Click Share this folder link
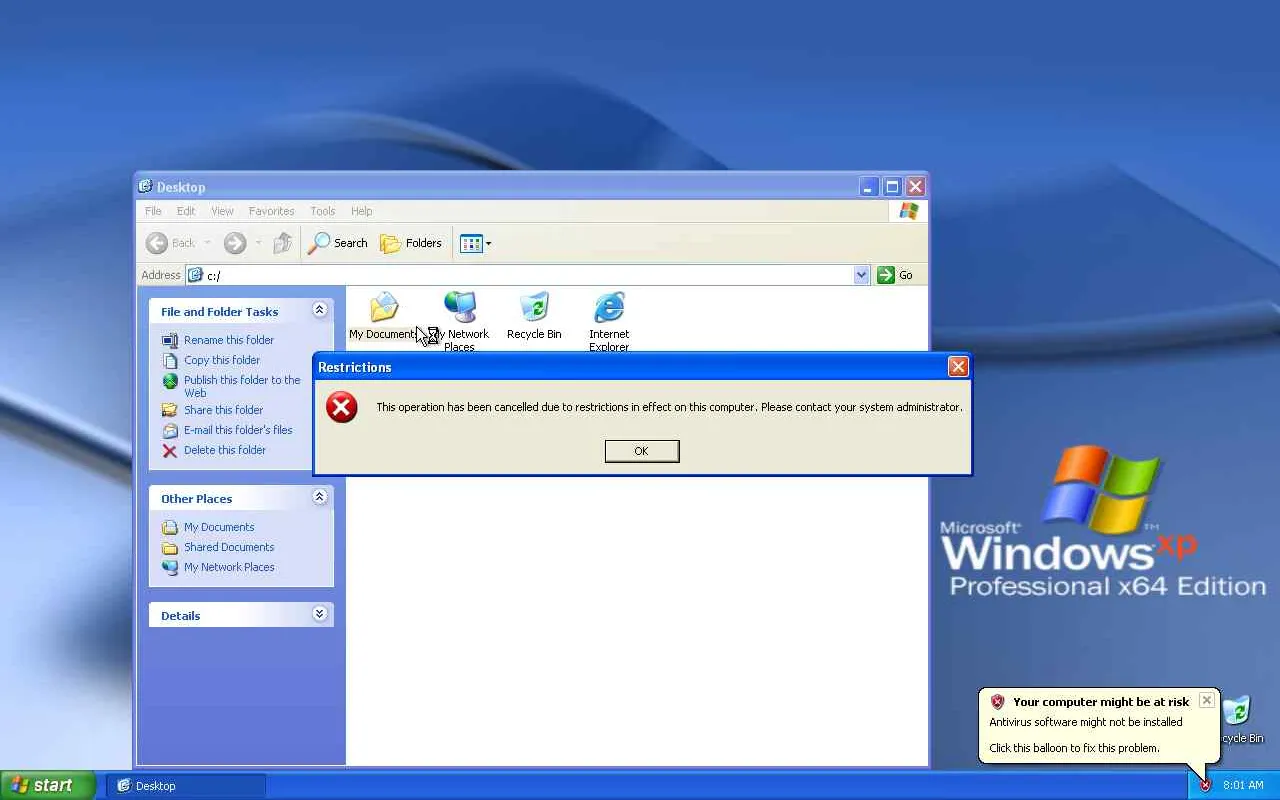1280x800 pixels. tap(224, 410)
